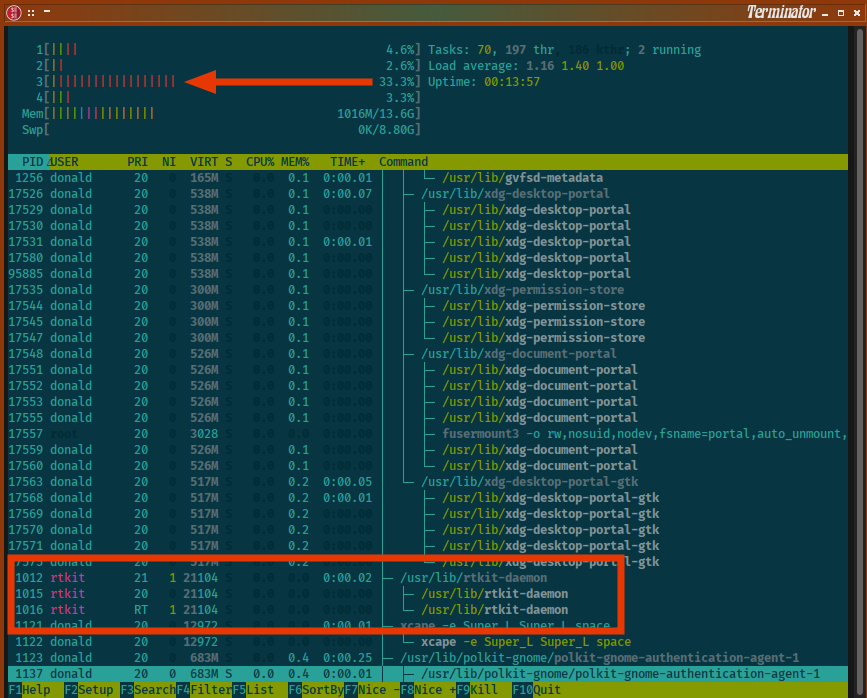Click the maximize square in title bar
Screen dimensions: 867x698
pos(841,13)
